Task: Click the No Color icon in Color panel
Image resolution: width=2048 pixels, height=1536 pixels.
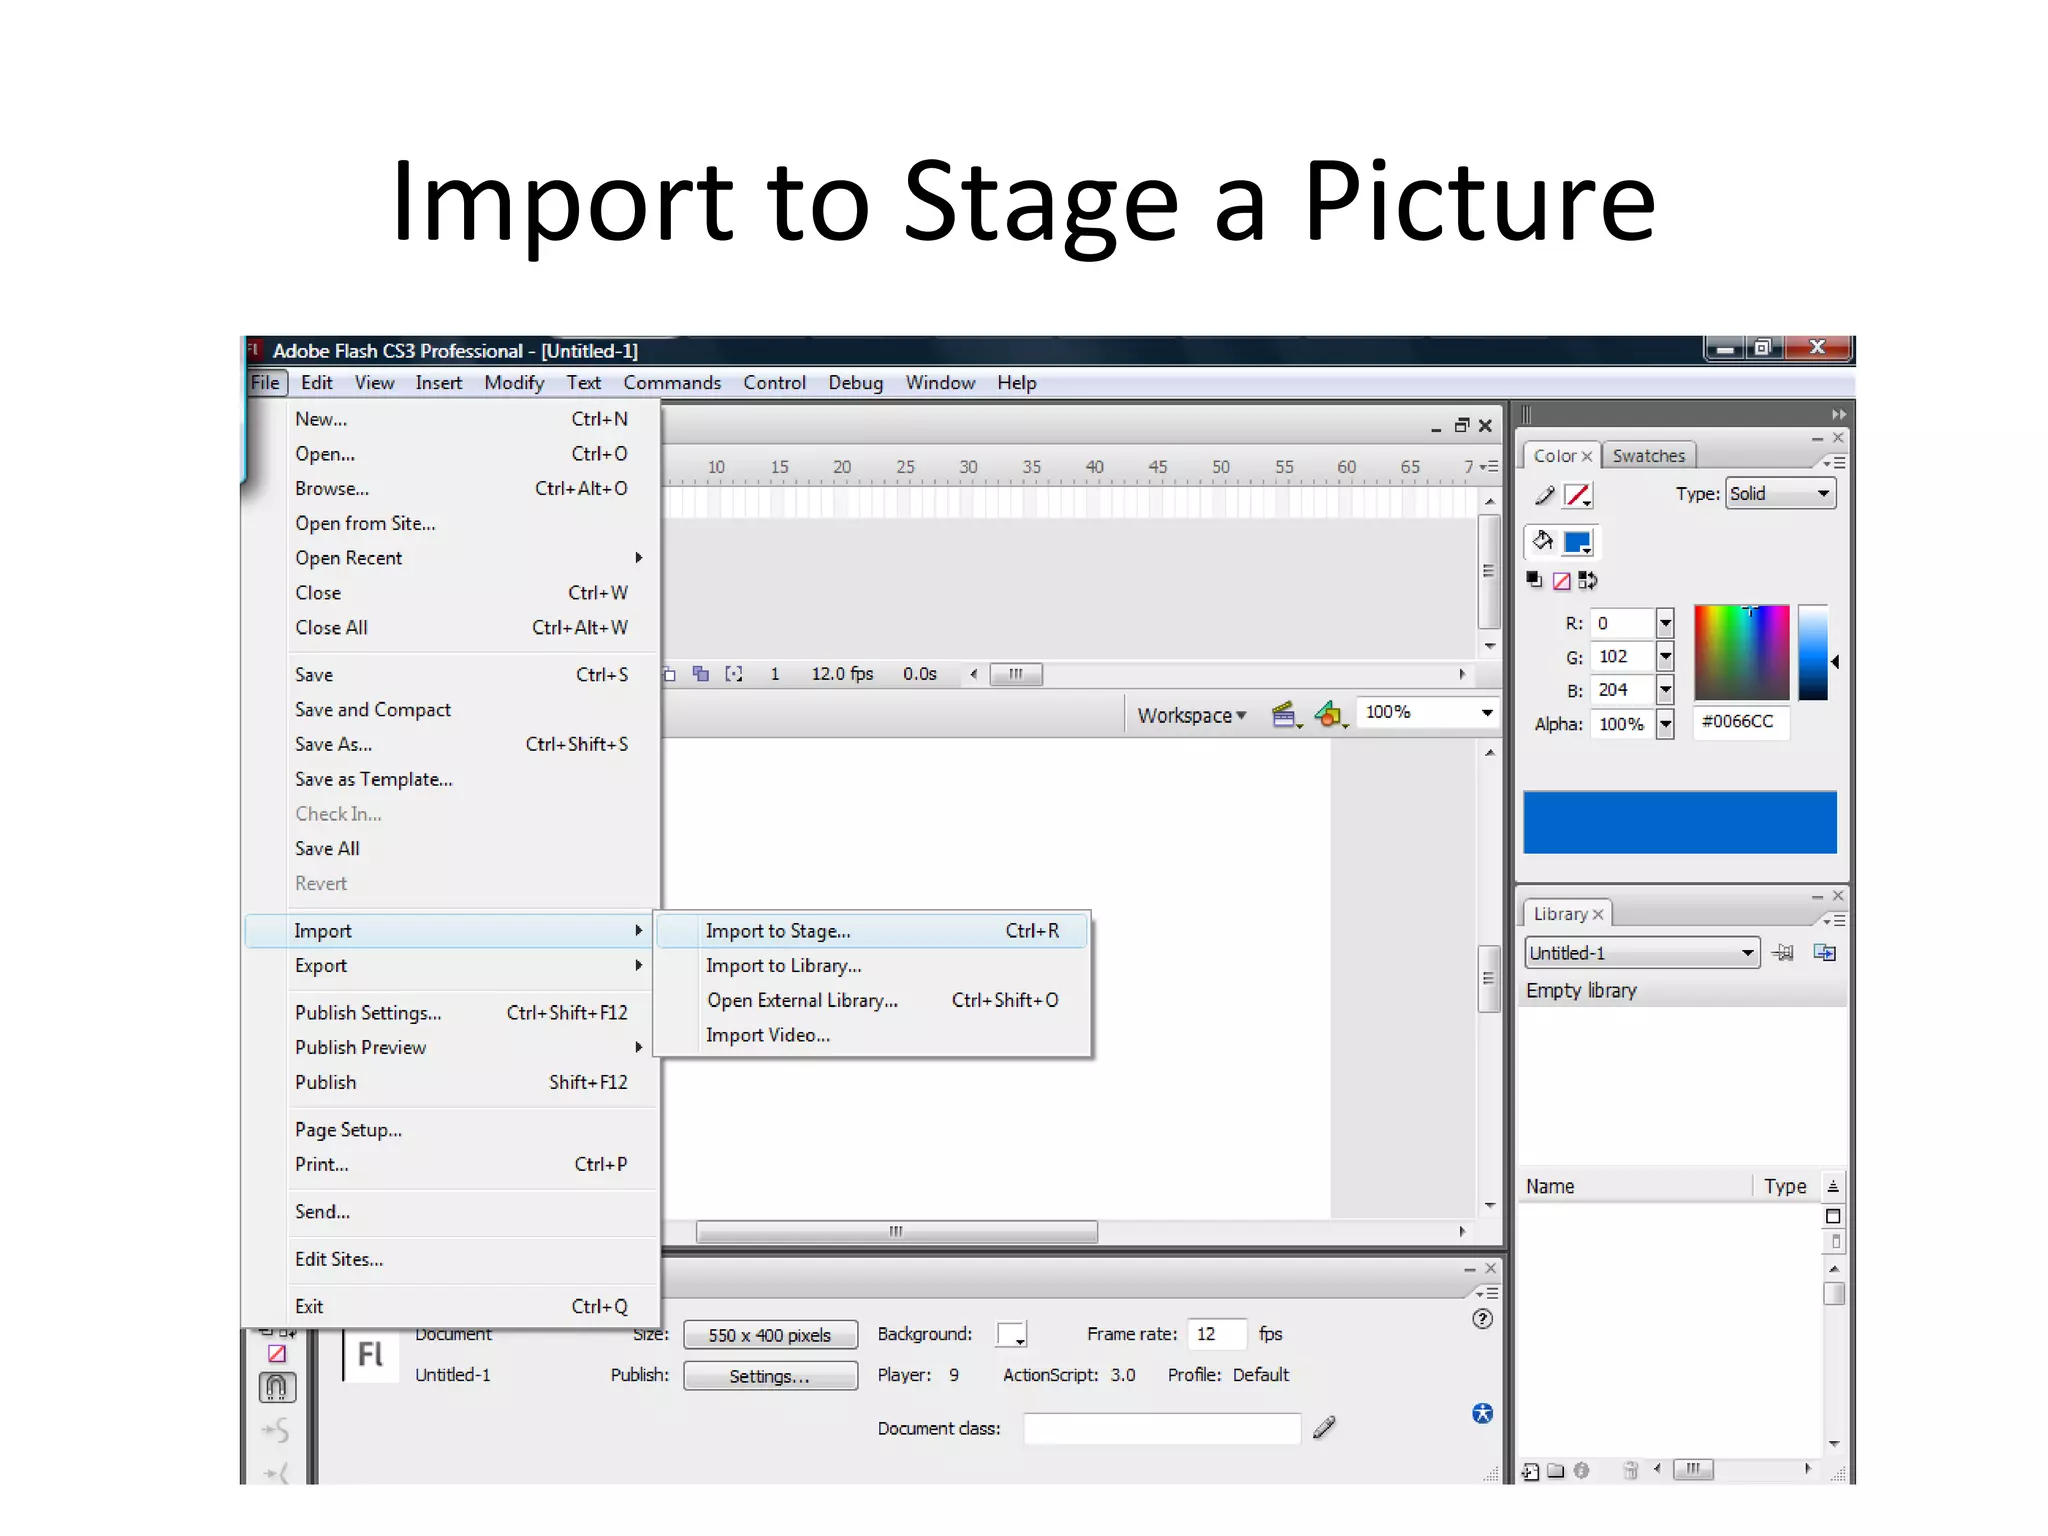Action: coord(1561,581)
